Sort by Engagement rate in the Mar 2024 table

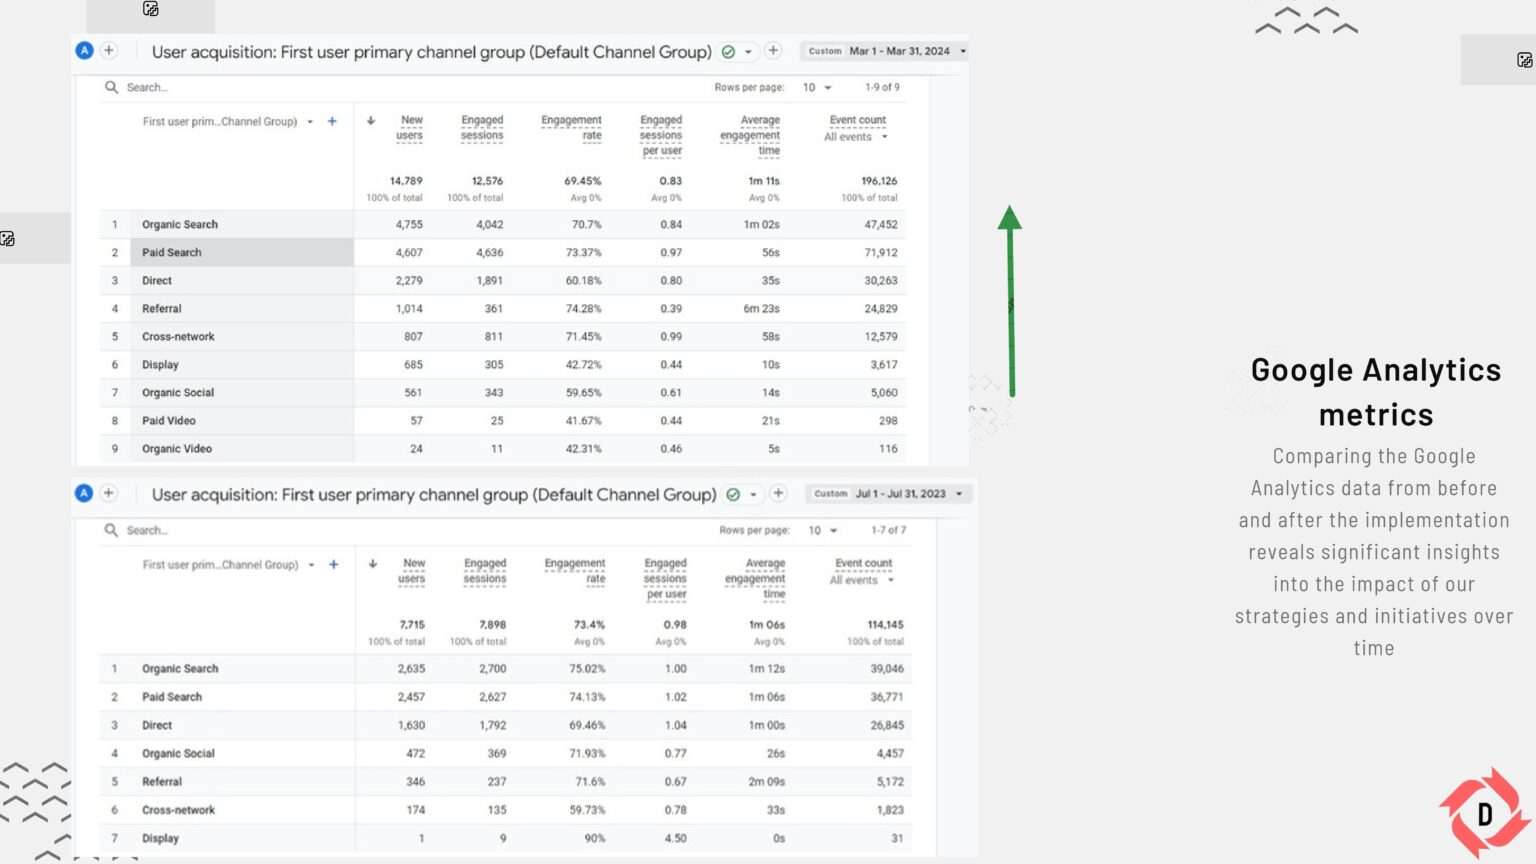(572, 128)
